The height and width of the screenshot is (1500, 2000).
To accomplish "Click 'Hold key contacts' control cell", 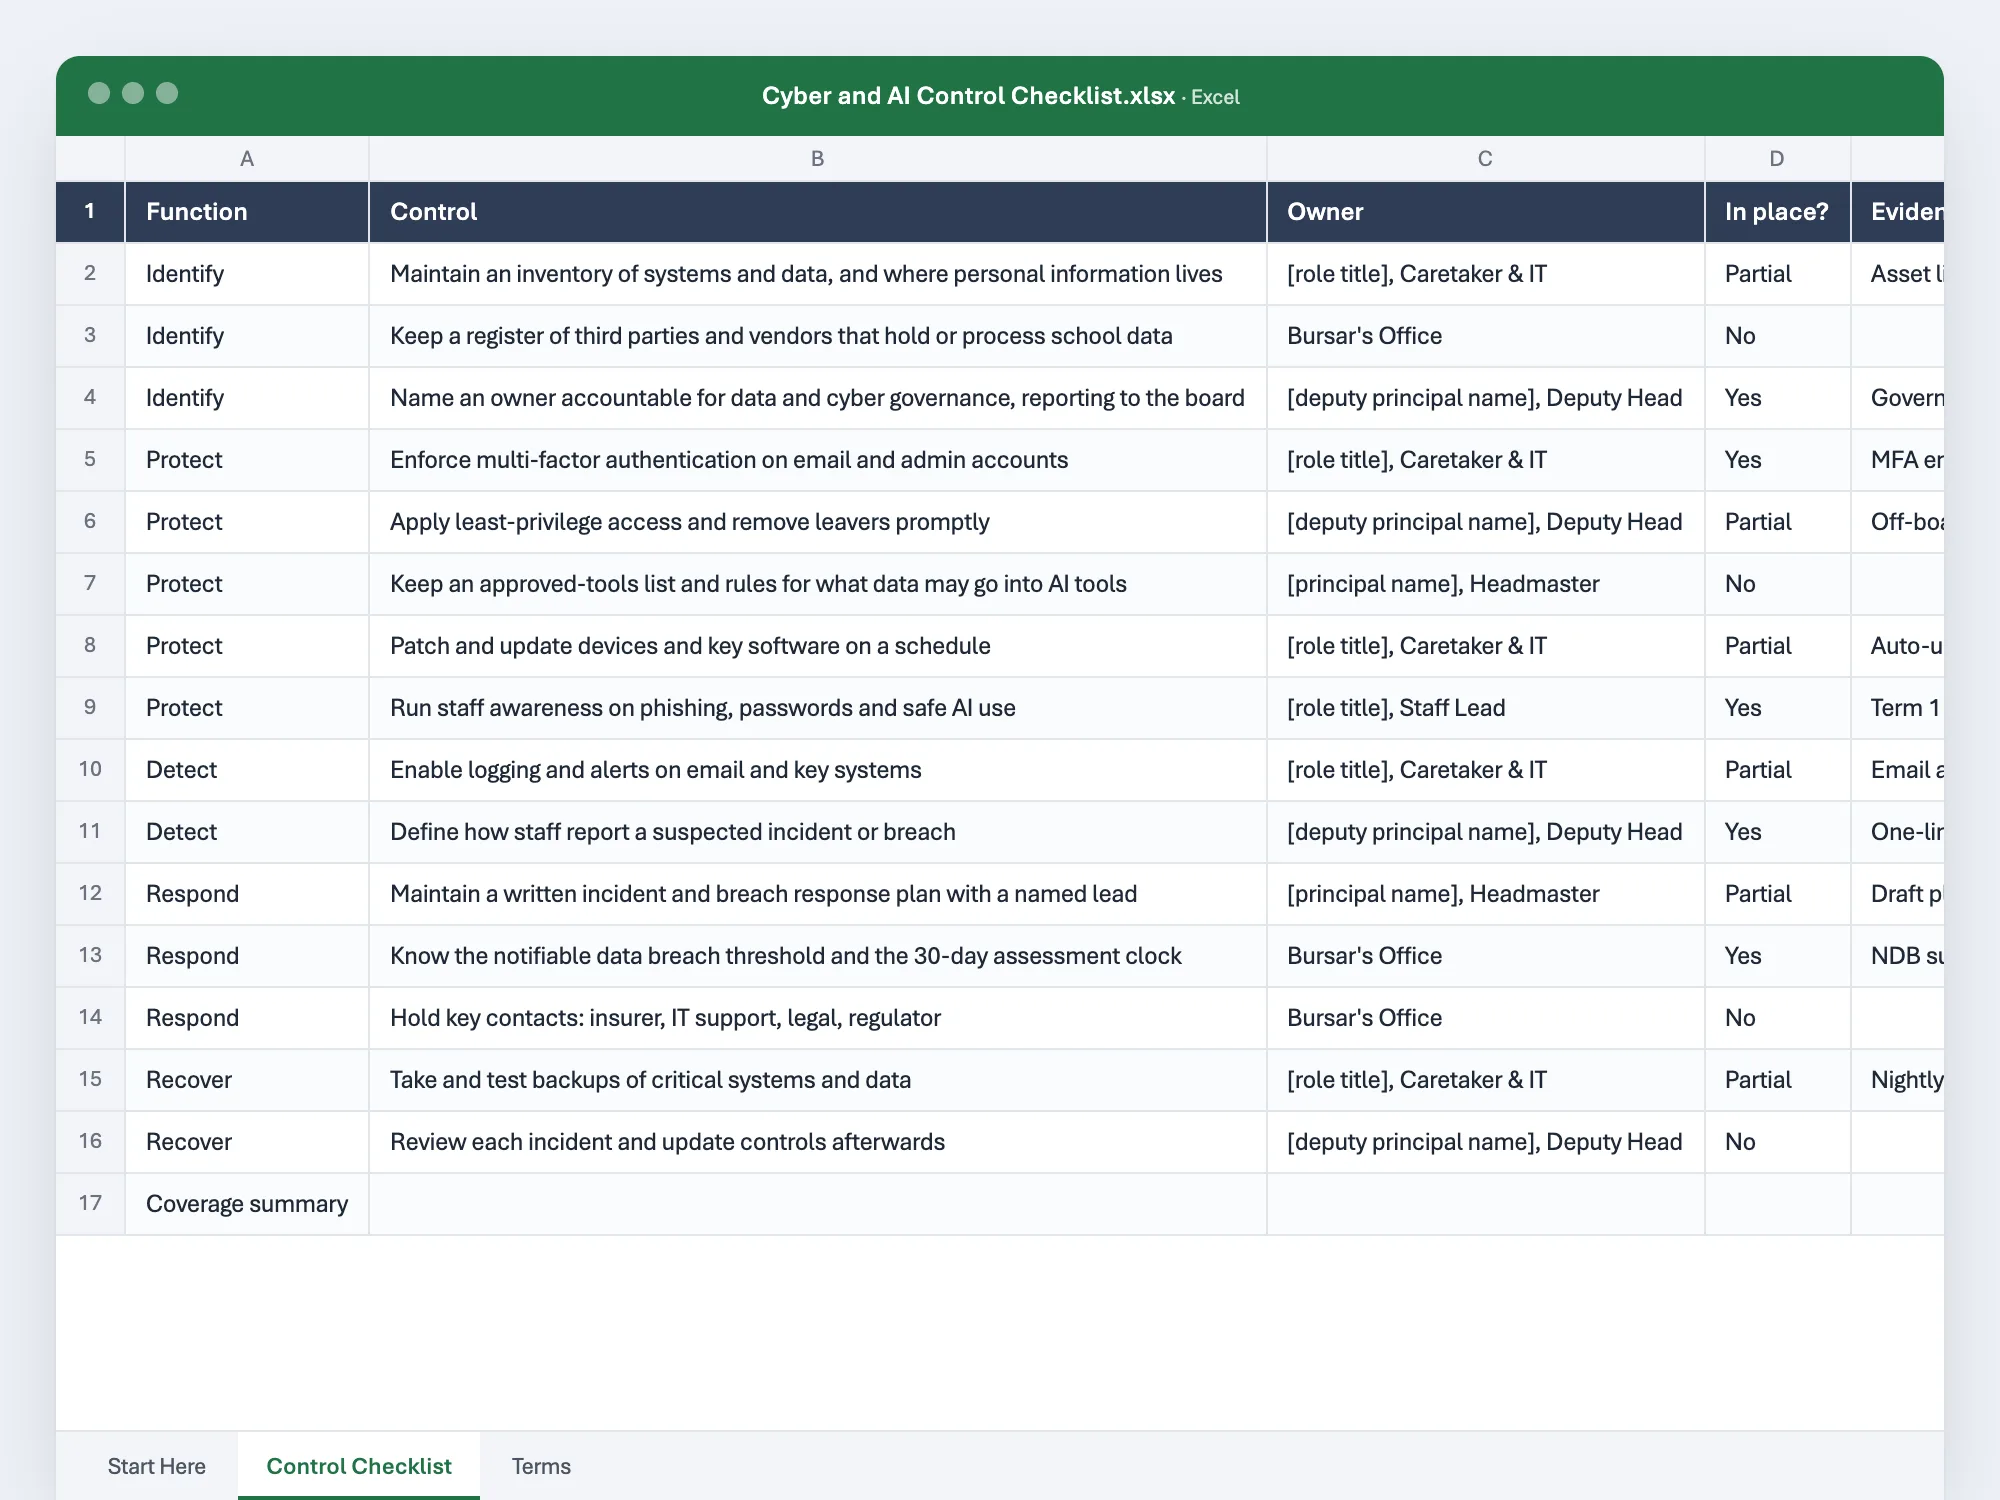I will click(x=817, y=1017).
